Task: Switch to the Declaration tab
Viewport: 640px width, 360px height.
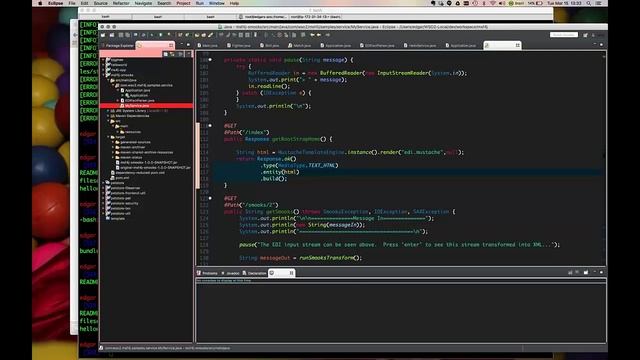Action: coord(255,273)
